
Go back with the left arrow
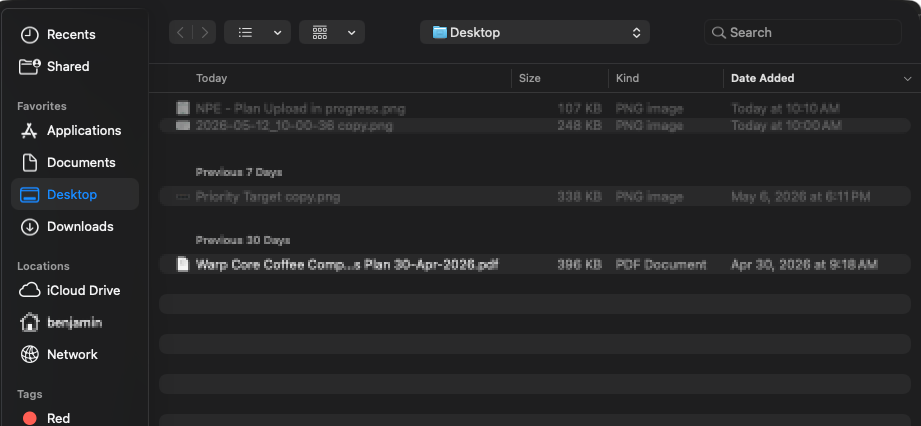pos(180,32)
